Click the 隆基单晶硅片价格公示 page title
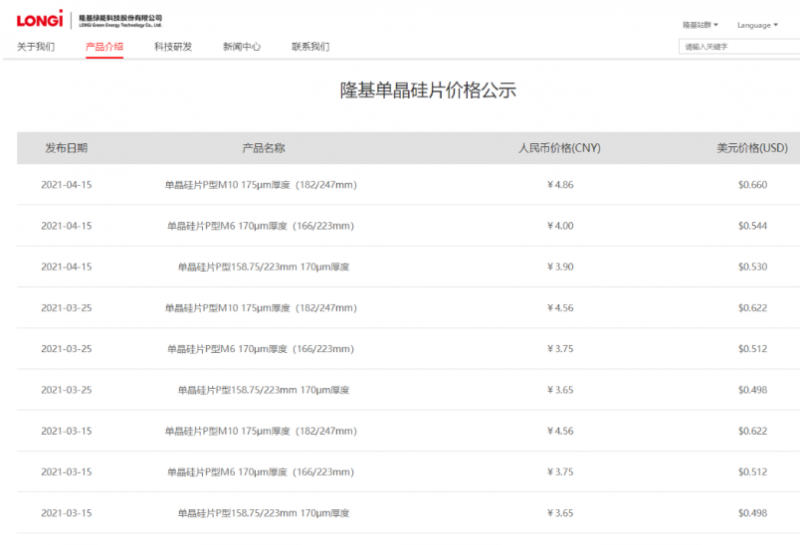Image resolution: width=800 pixels, height=545 pixels. [x=428, y=91]
